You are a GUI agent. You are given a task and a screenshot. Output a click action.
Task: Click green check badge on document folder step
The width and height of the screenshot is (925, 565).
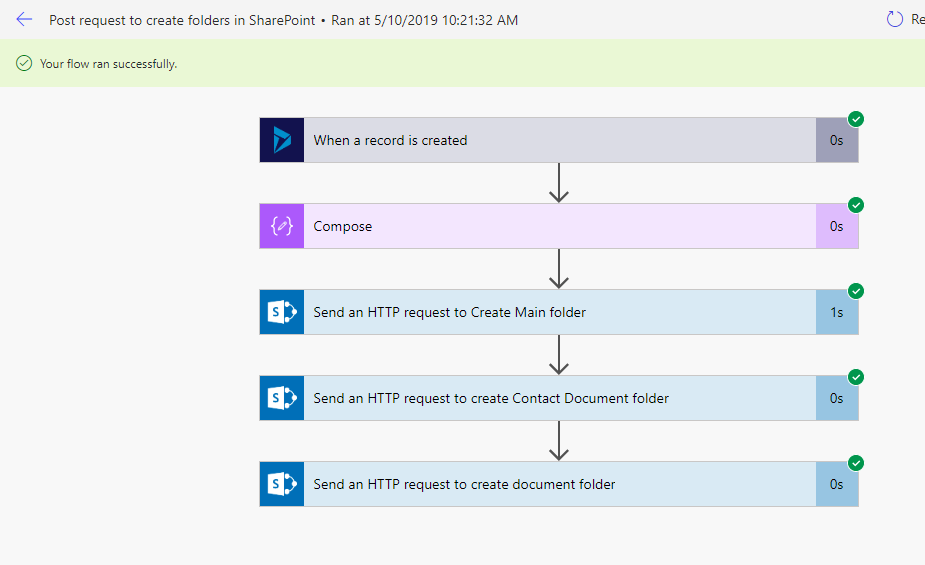point(856,463)
